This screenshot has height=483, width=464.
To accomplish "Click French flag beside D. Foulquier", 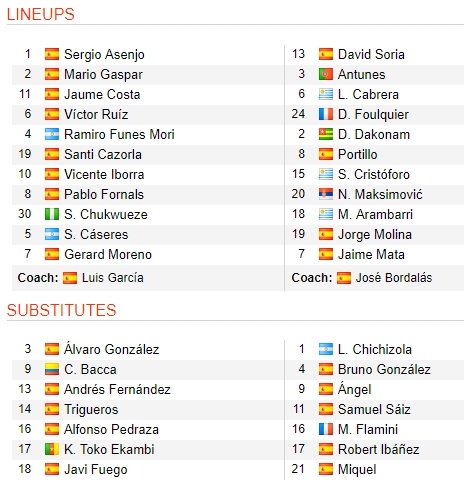I will click(x=326, y=114).
